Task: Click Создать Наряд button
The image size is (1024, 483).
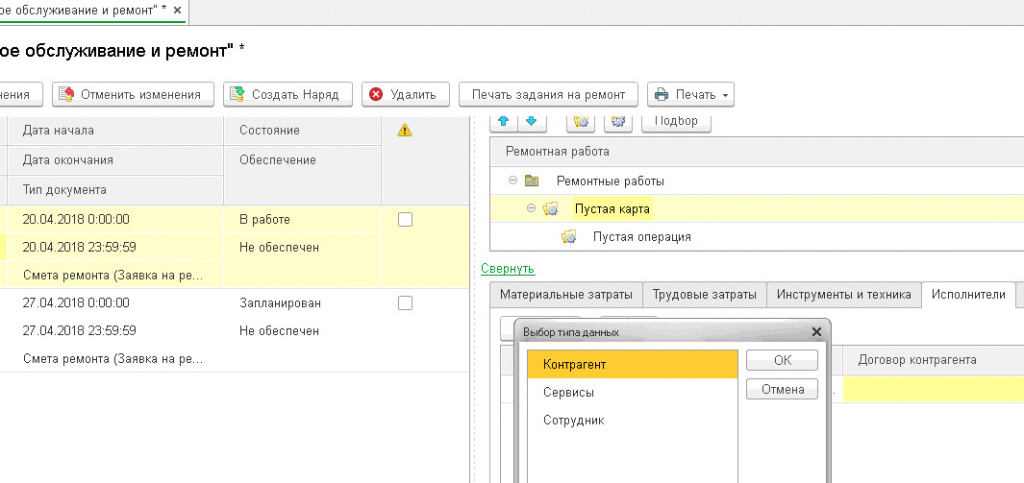Action: coord(286,95)
